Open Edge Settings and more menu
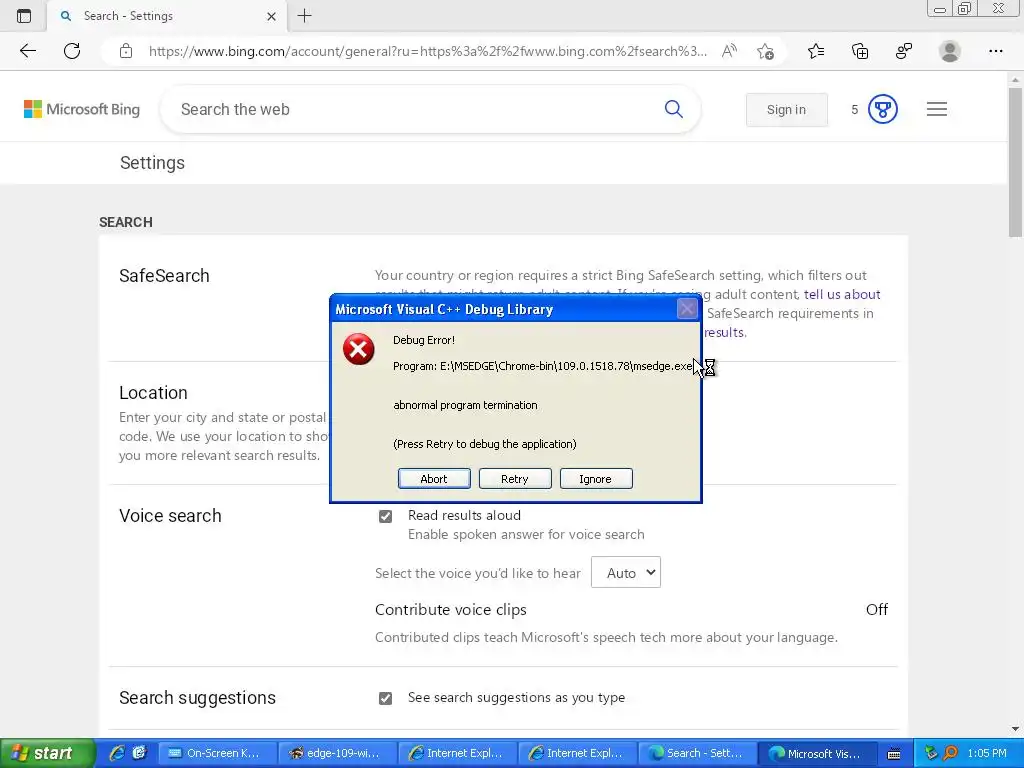Image resolution: width=1024 pixels, height=768 pixels. (x=995, y=51)
